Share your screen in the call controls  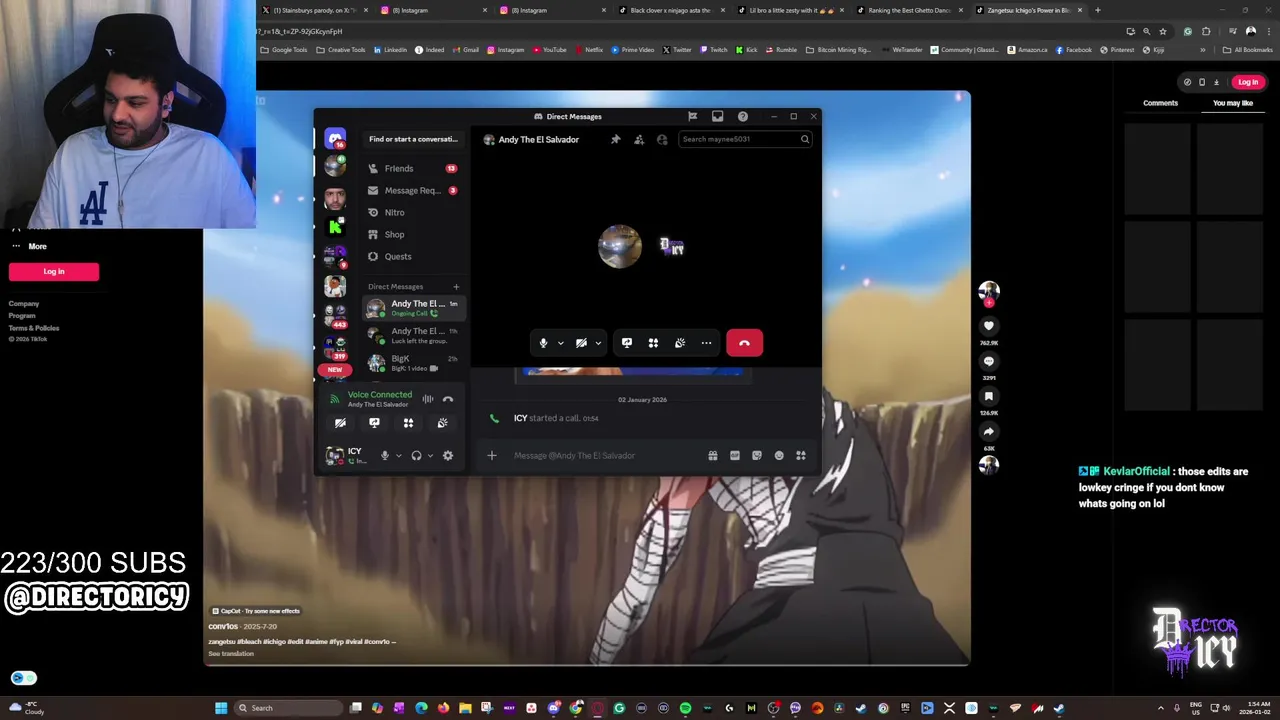point(627,343)
